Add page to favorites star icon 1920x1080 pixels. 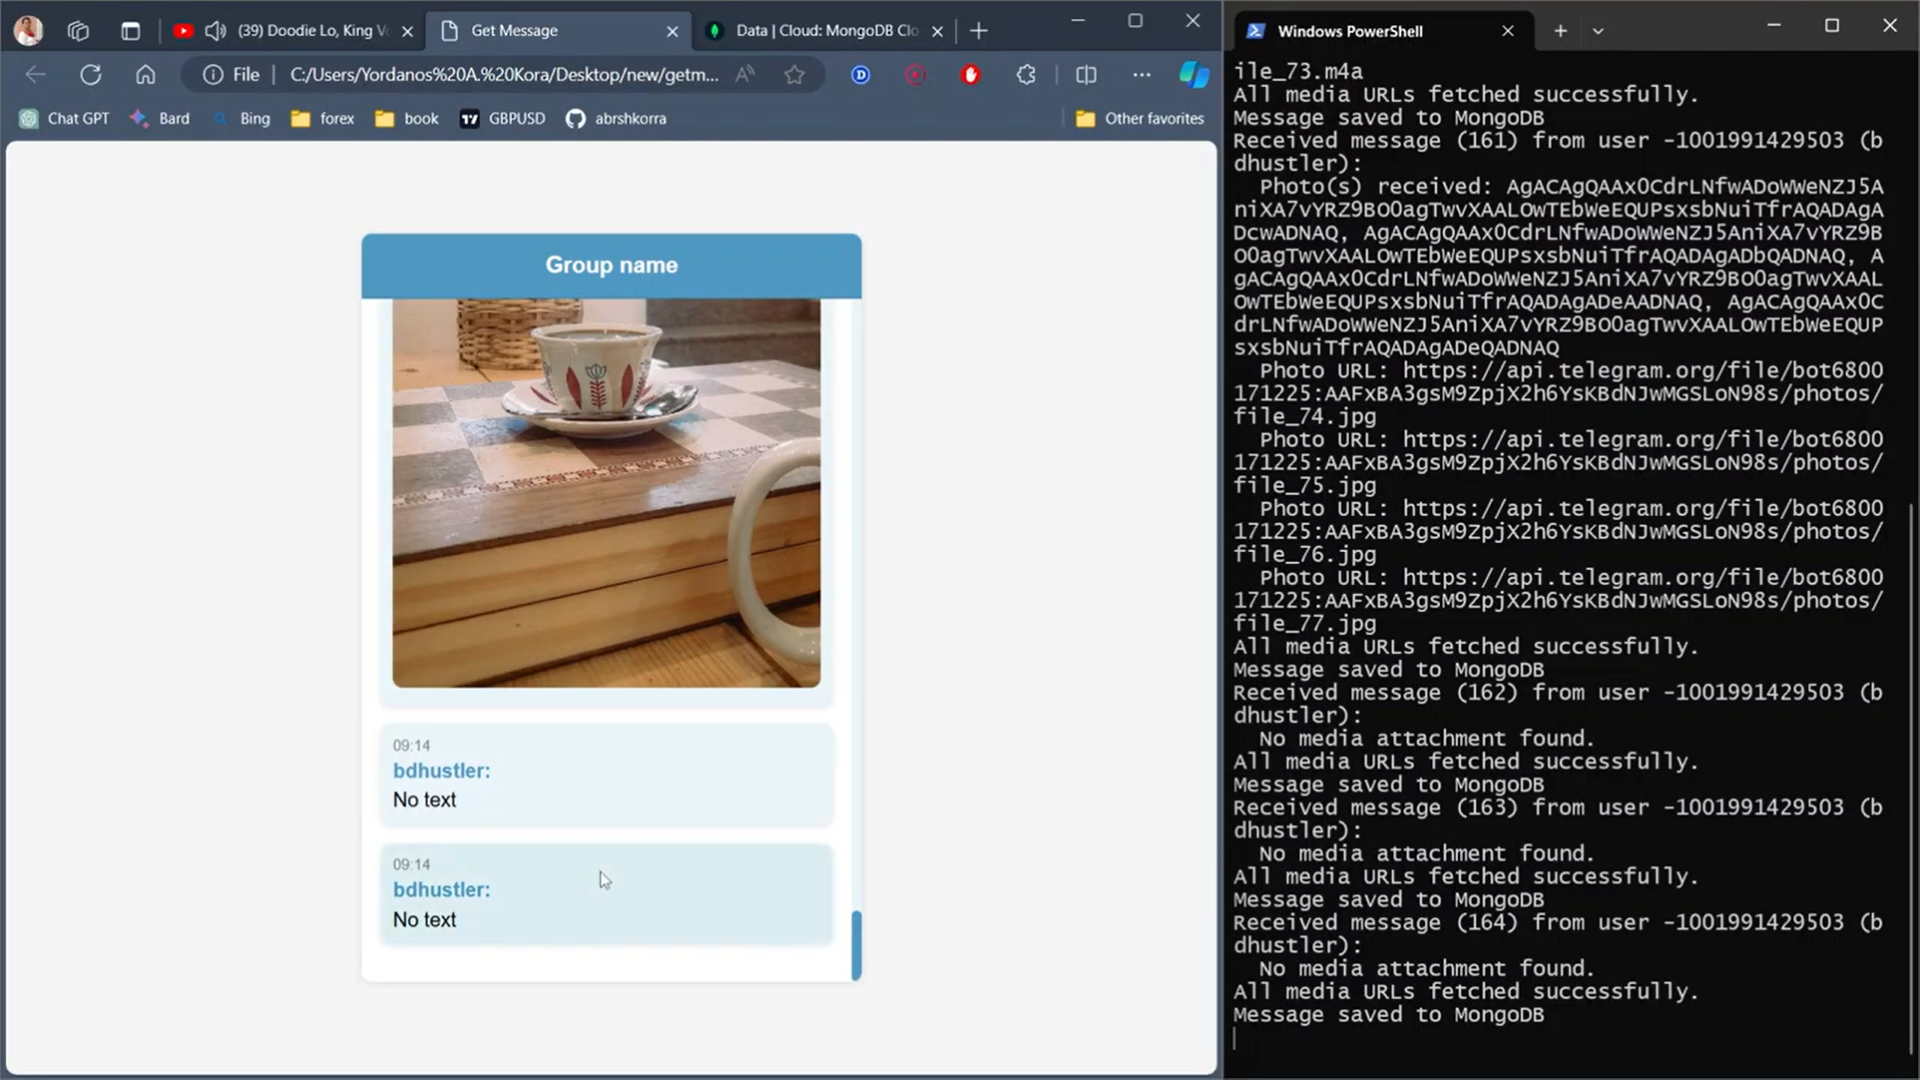point(794,74)
